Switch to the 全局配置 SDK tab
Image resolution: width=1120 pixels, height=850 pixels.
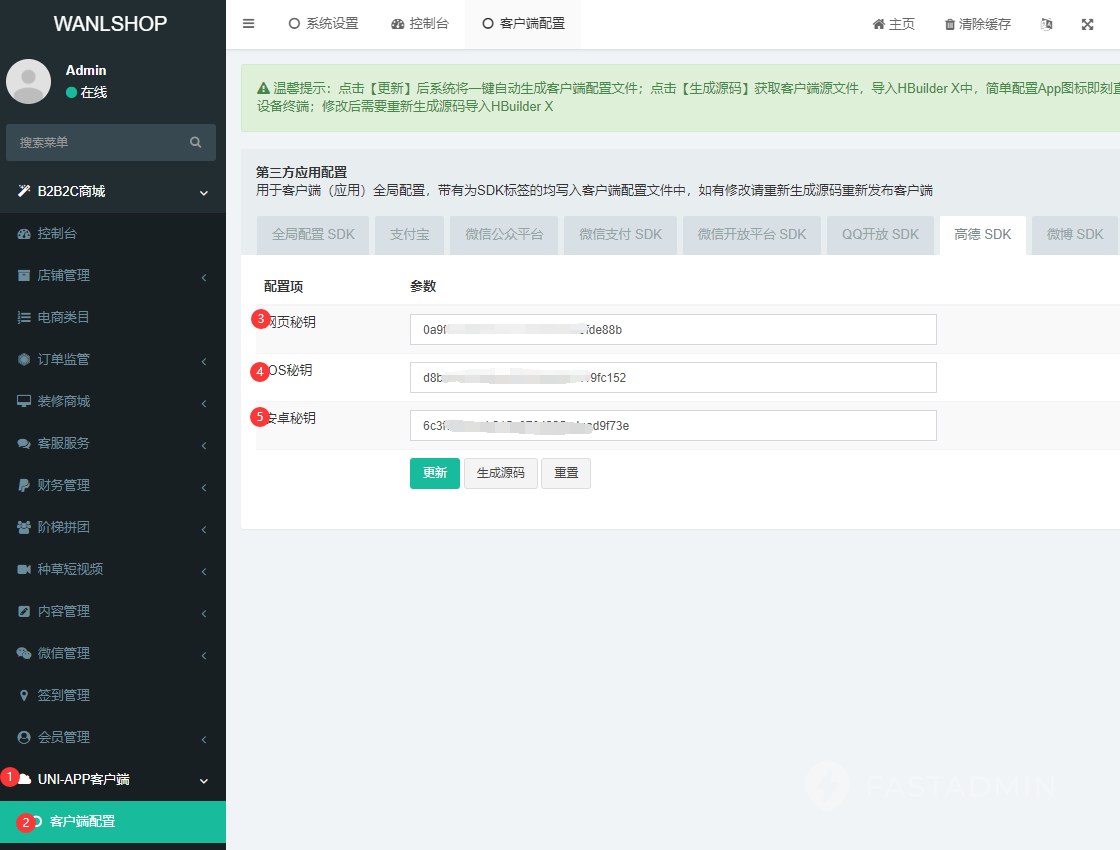click(313, 234)
